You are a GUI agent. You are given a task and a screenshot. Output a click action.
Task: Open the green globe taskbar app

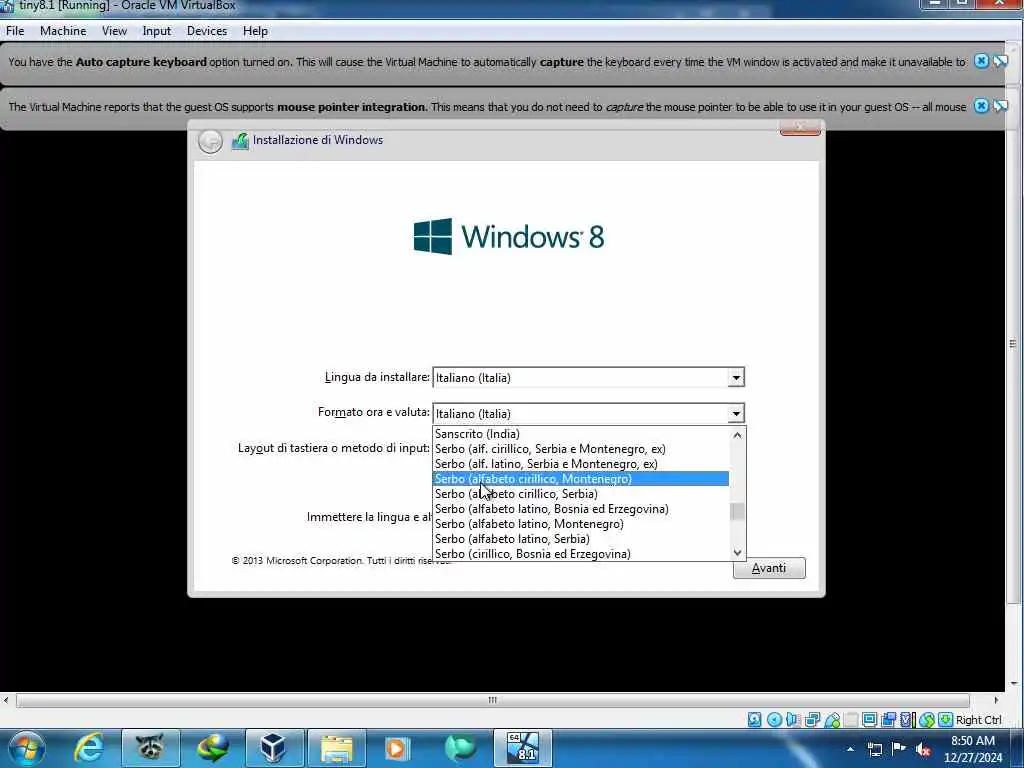459,748
